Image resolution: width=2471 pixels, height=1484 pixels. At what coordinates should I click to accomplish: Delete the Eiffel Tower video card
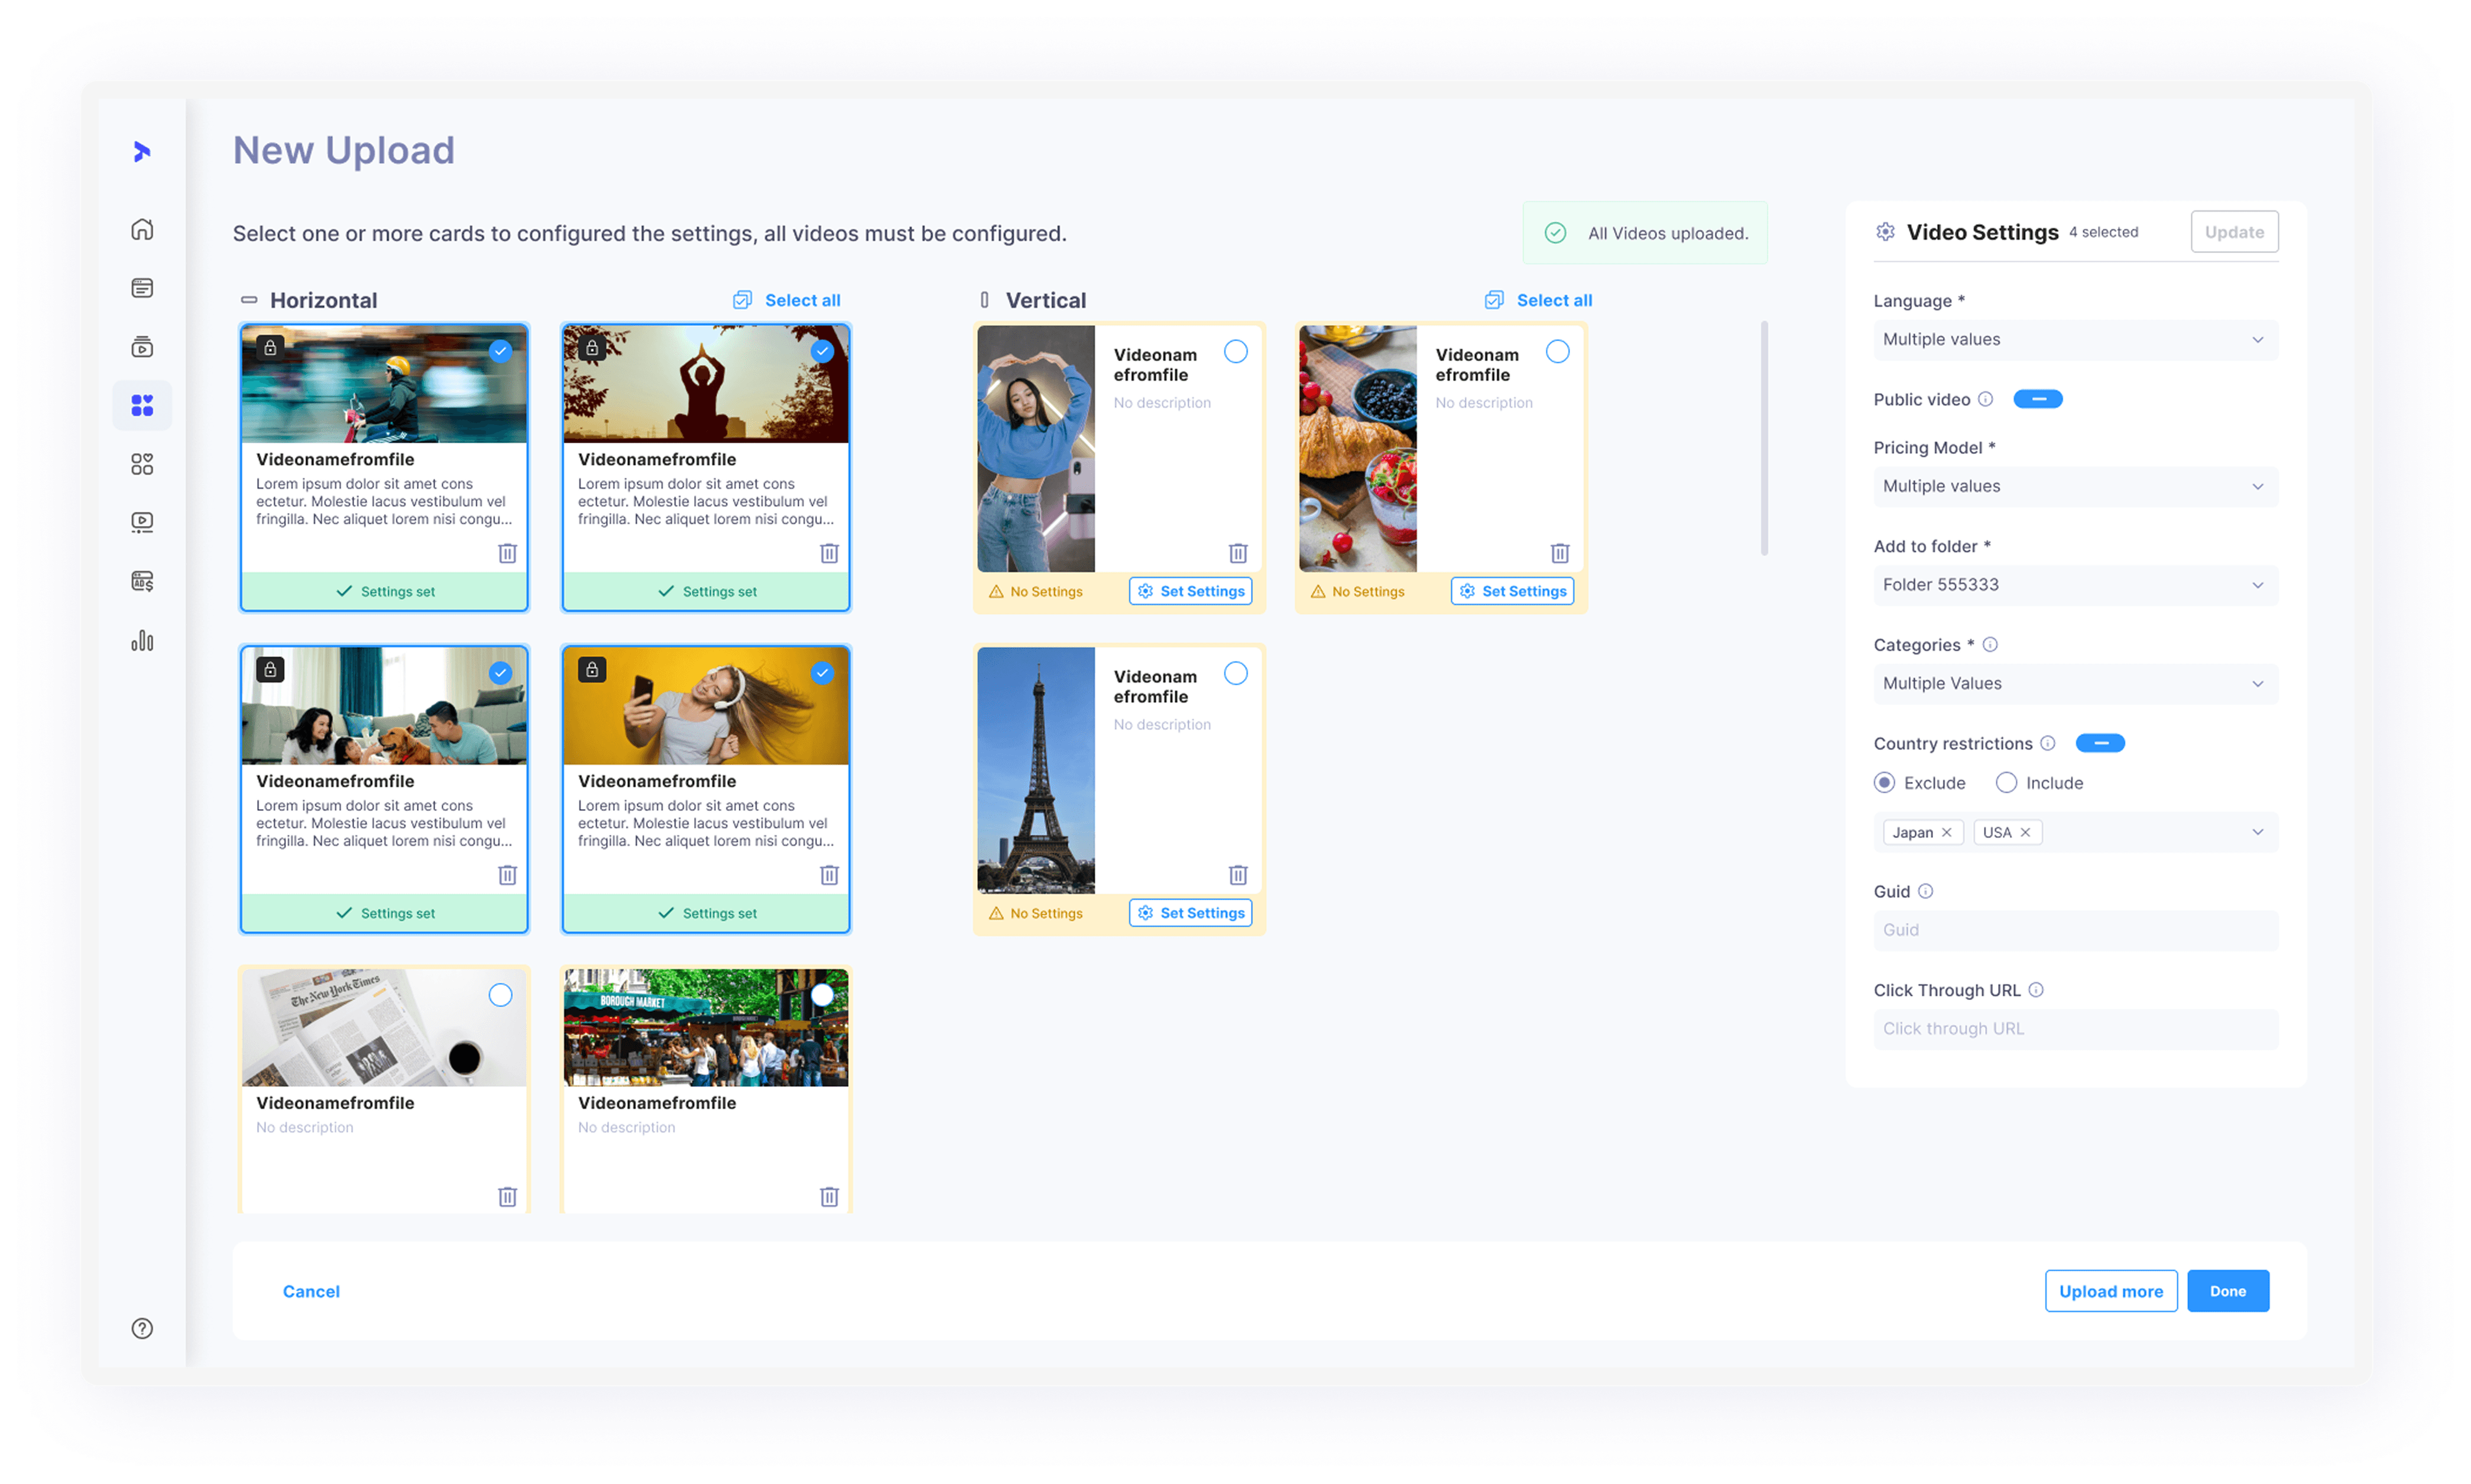[x=1238, y=875]
